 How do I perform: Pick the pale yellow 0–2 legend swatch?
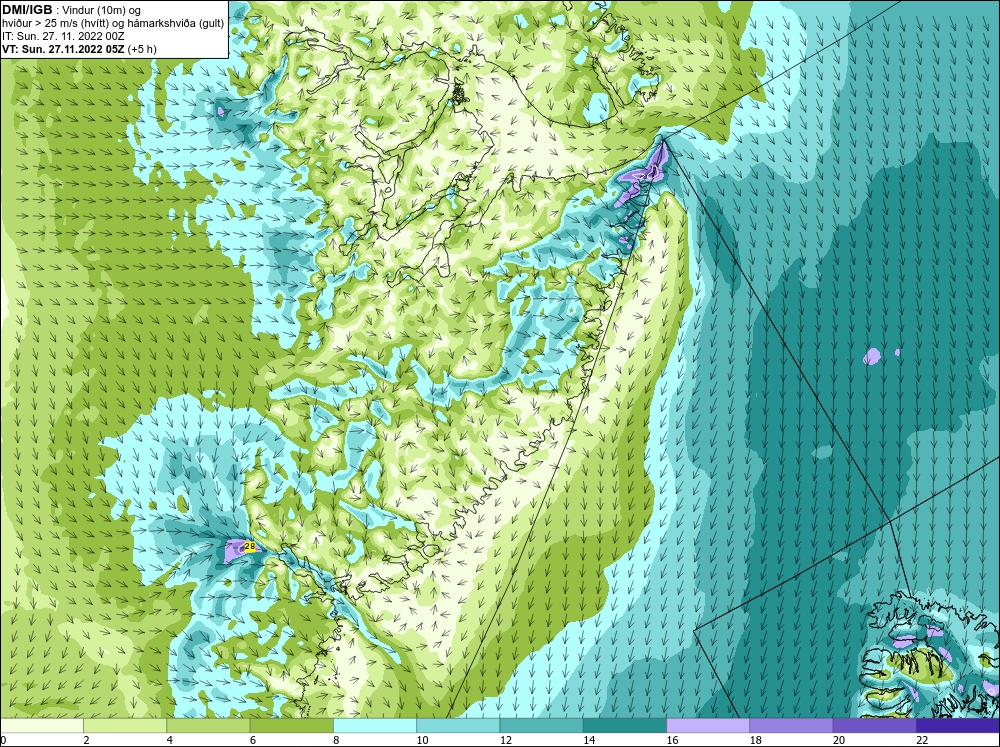(41, 726)
